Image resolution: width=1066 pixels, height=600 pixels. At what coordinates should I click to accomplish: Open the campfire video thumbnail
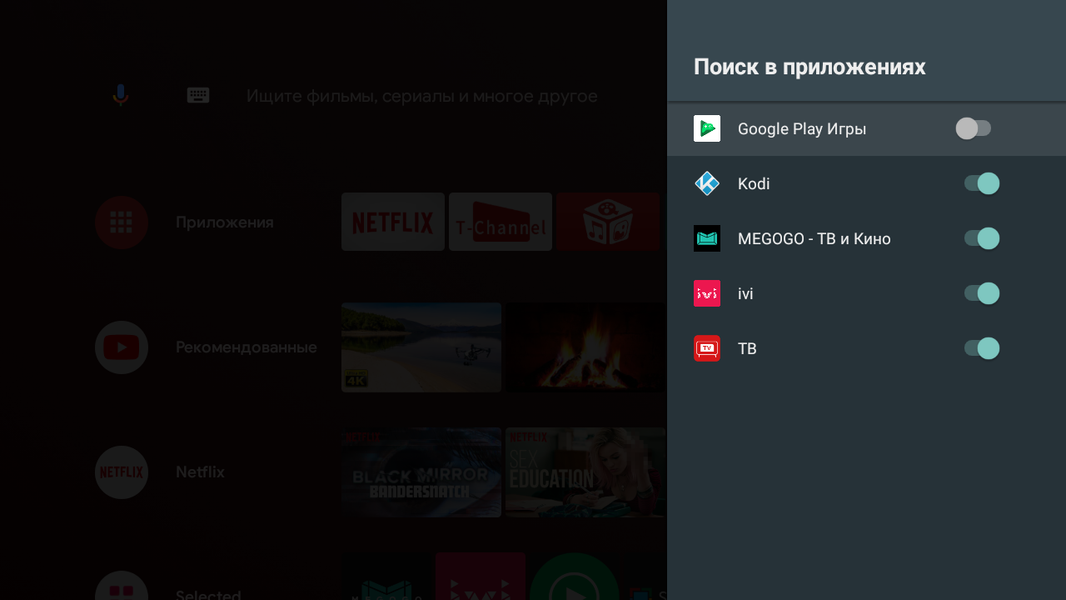[586, 347]
